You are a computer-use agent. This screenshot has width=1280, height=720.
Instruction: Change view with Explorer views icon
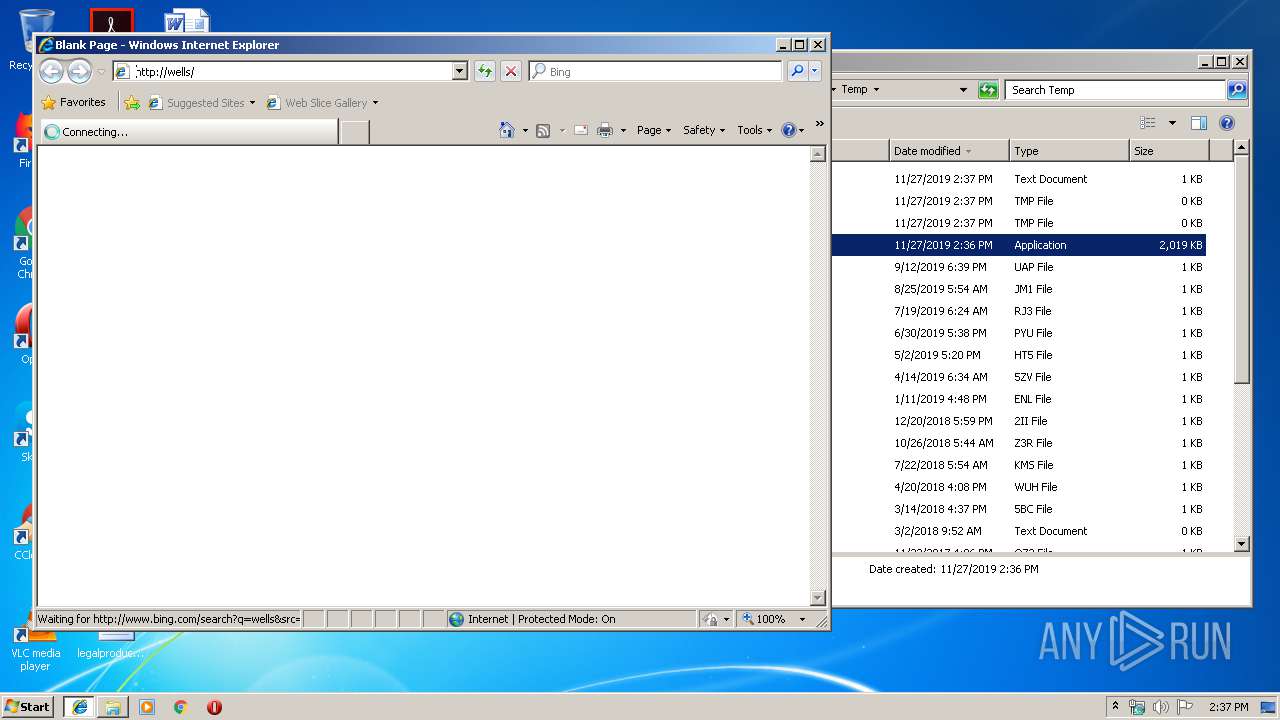coord(1148,123)
